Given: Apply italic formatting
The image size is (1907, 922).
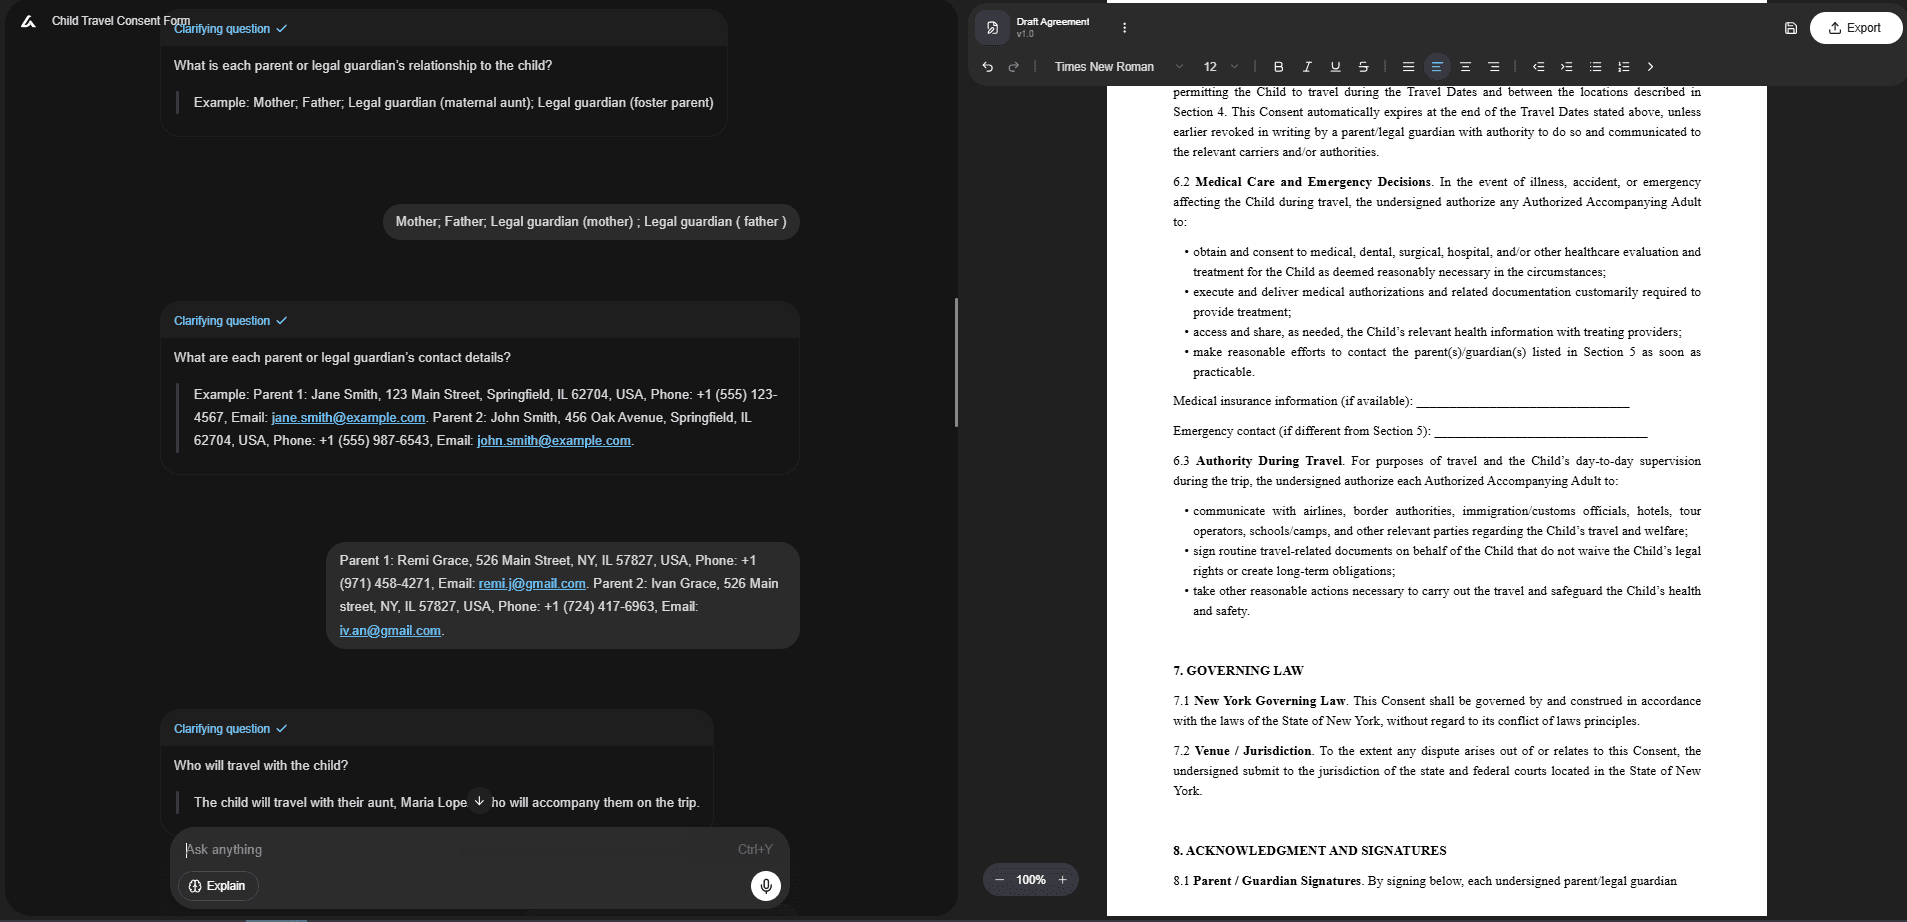Looking at the screenshot, I should pos(1306,67).
